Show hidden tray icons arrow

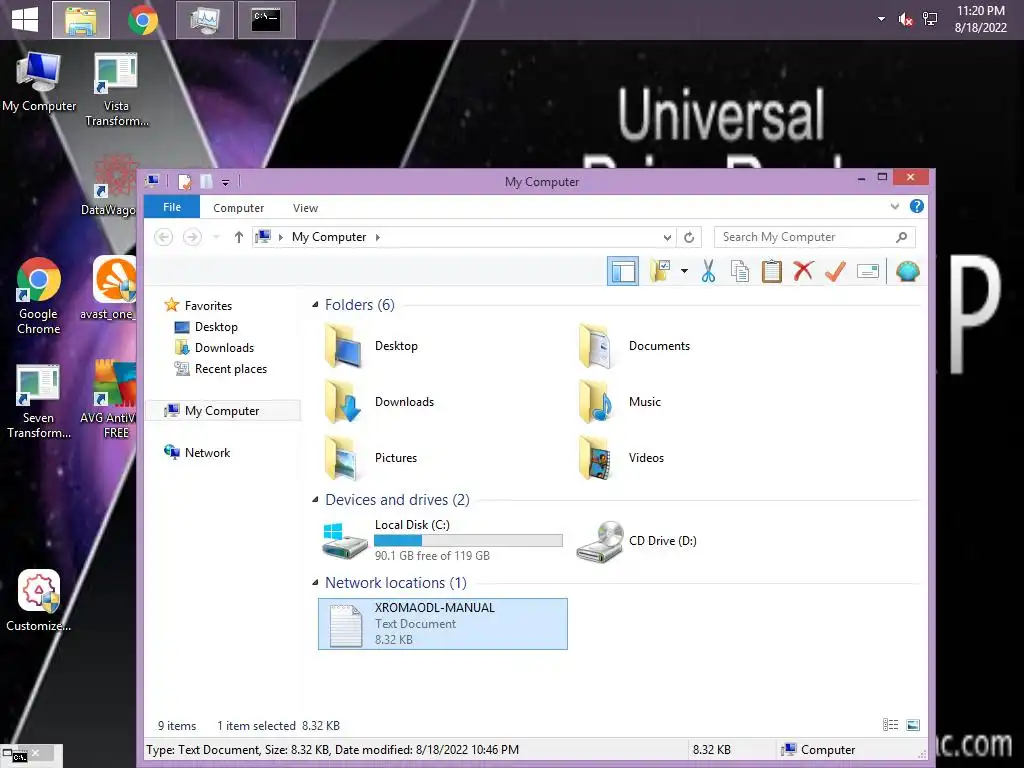tap(882, 20)
